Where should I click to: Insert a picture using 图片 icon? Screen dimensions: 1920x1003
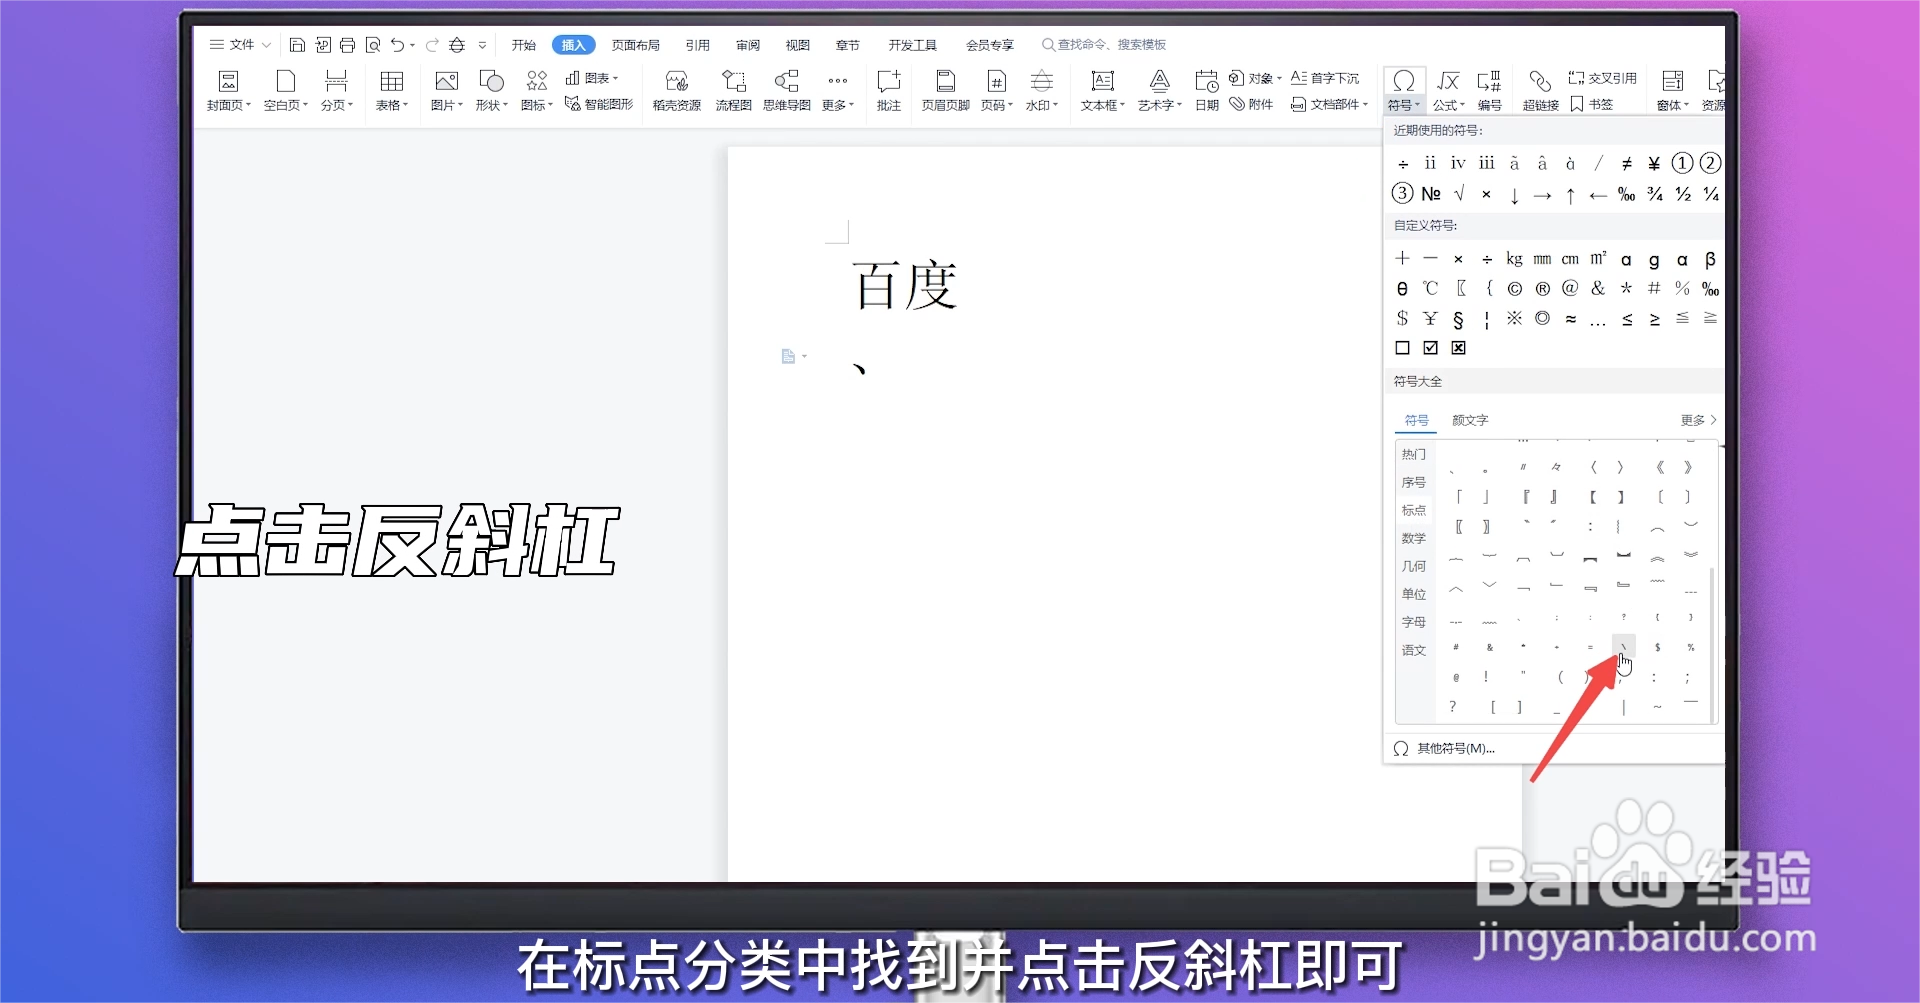click(444, 89)
